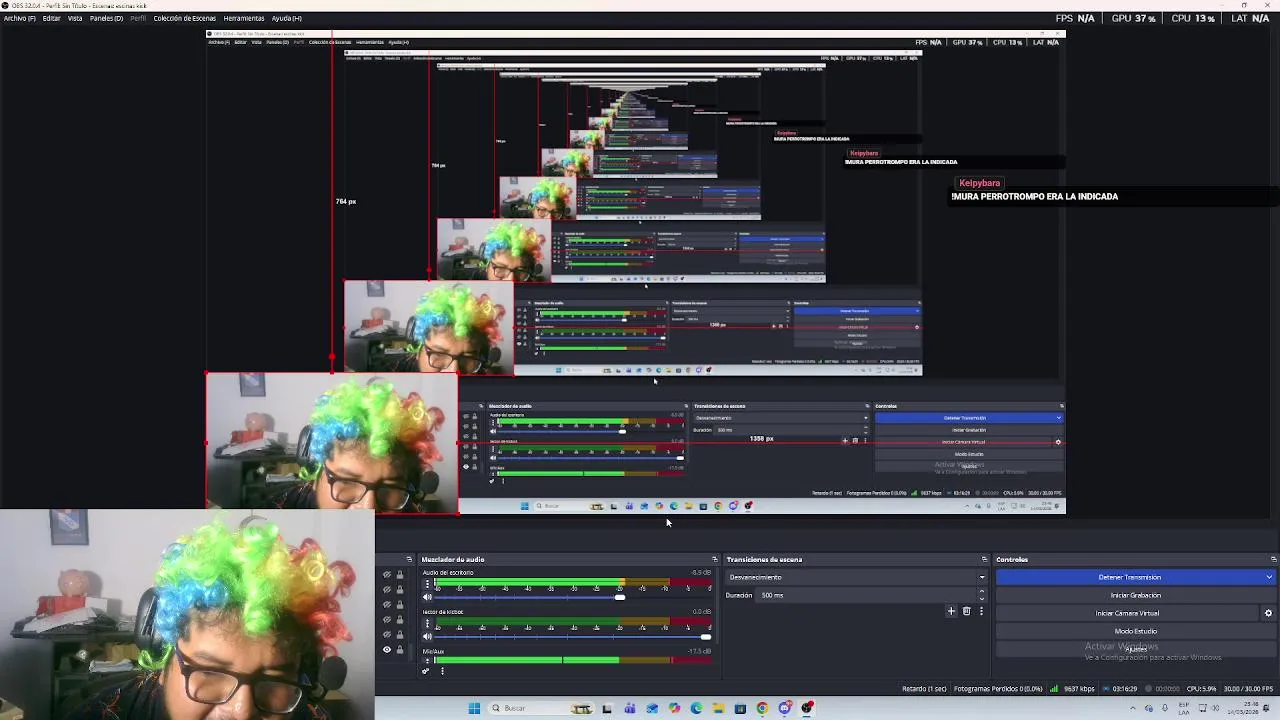
Task: Click Detener Transmisión button
Action: 1129,577
